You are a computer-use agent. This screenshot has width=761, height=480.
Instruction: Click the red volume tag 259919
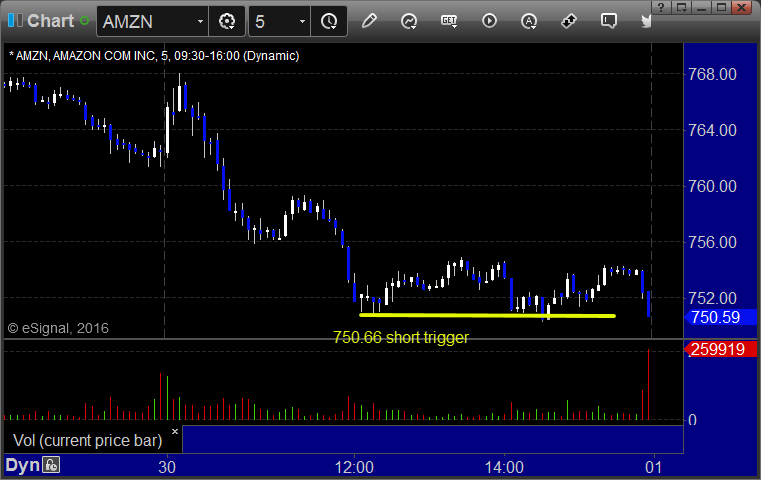click(720, 349)
